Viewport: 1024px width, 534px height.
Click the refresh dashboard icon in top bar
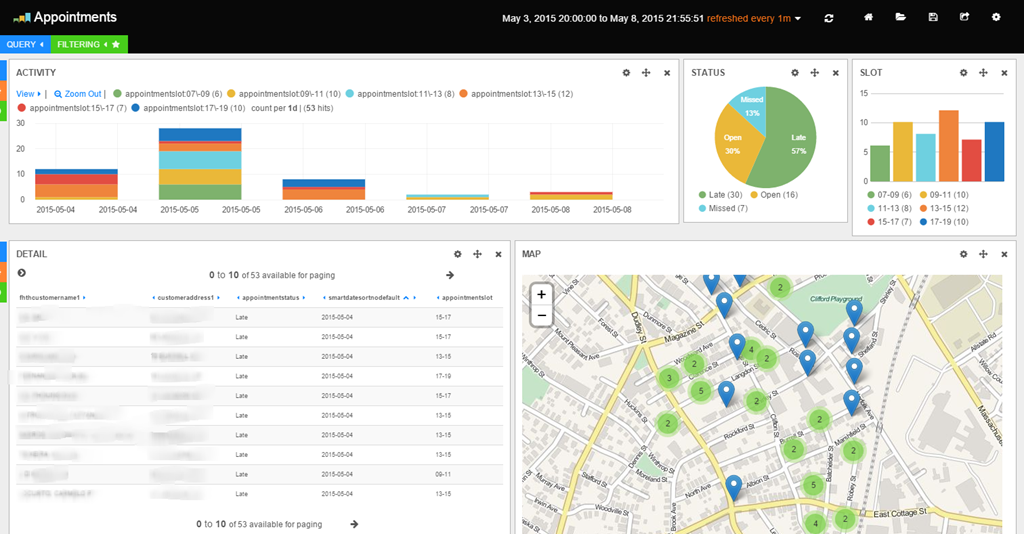pos(829,18)
